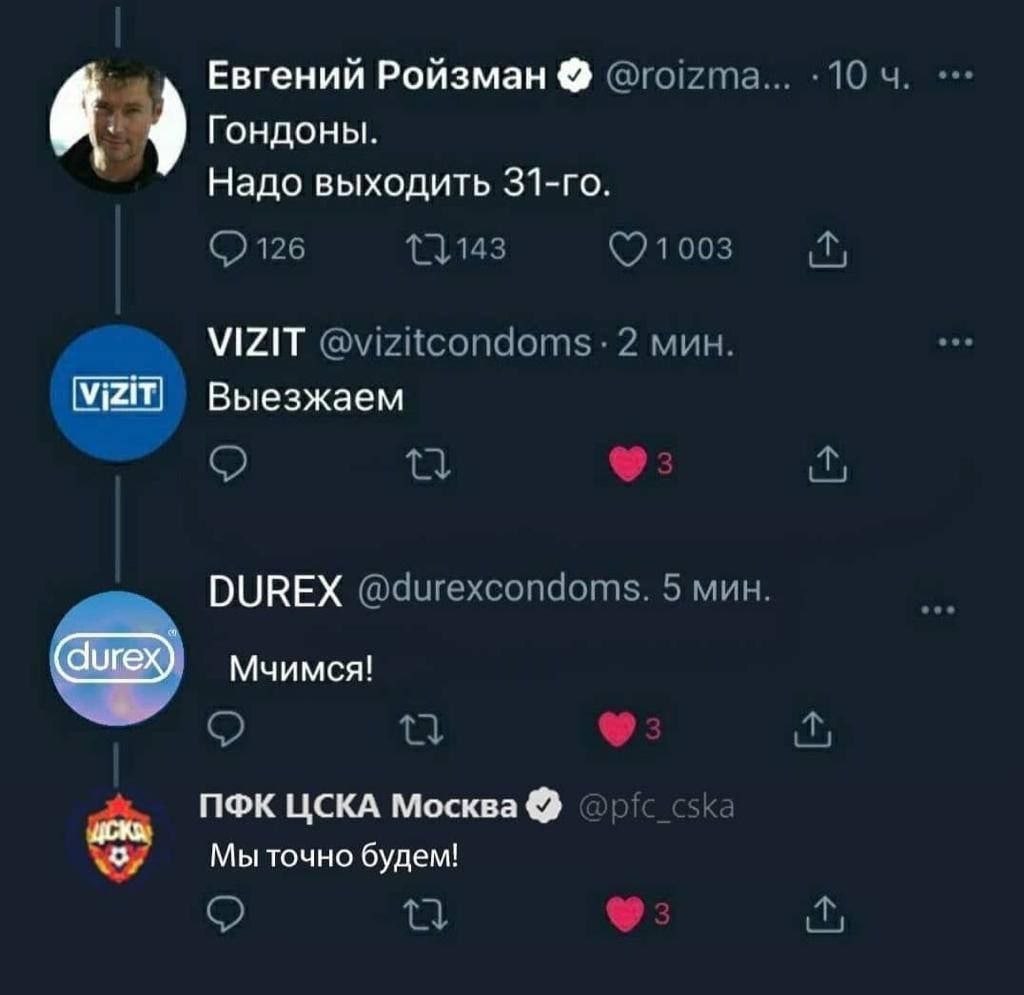
Task: Unlike the DUREX tweet
Action: pyautogui.click(x=616, y=729)
